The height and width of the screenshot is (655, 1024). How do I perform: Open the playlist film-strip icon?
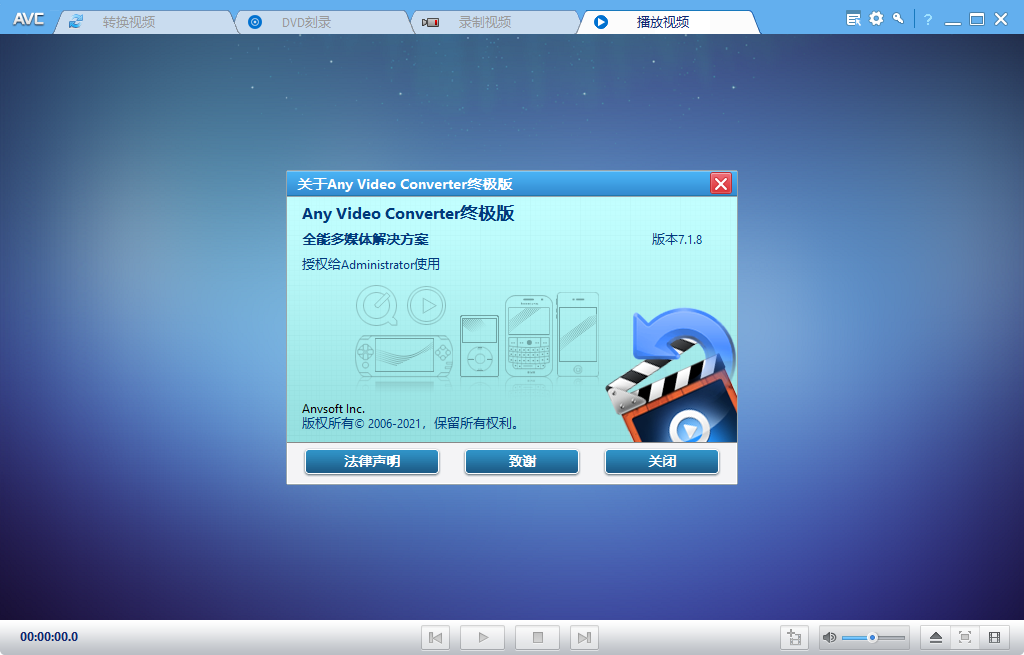coord(995,637)
